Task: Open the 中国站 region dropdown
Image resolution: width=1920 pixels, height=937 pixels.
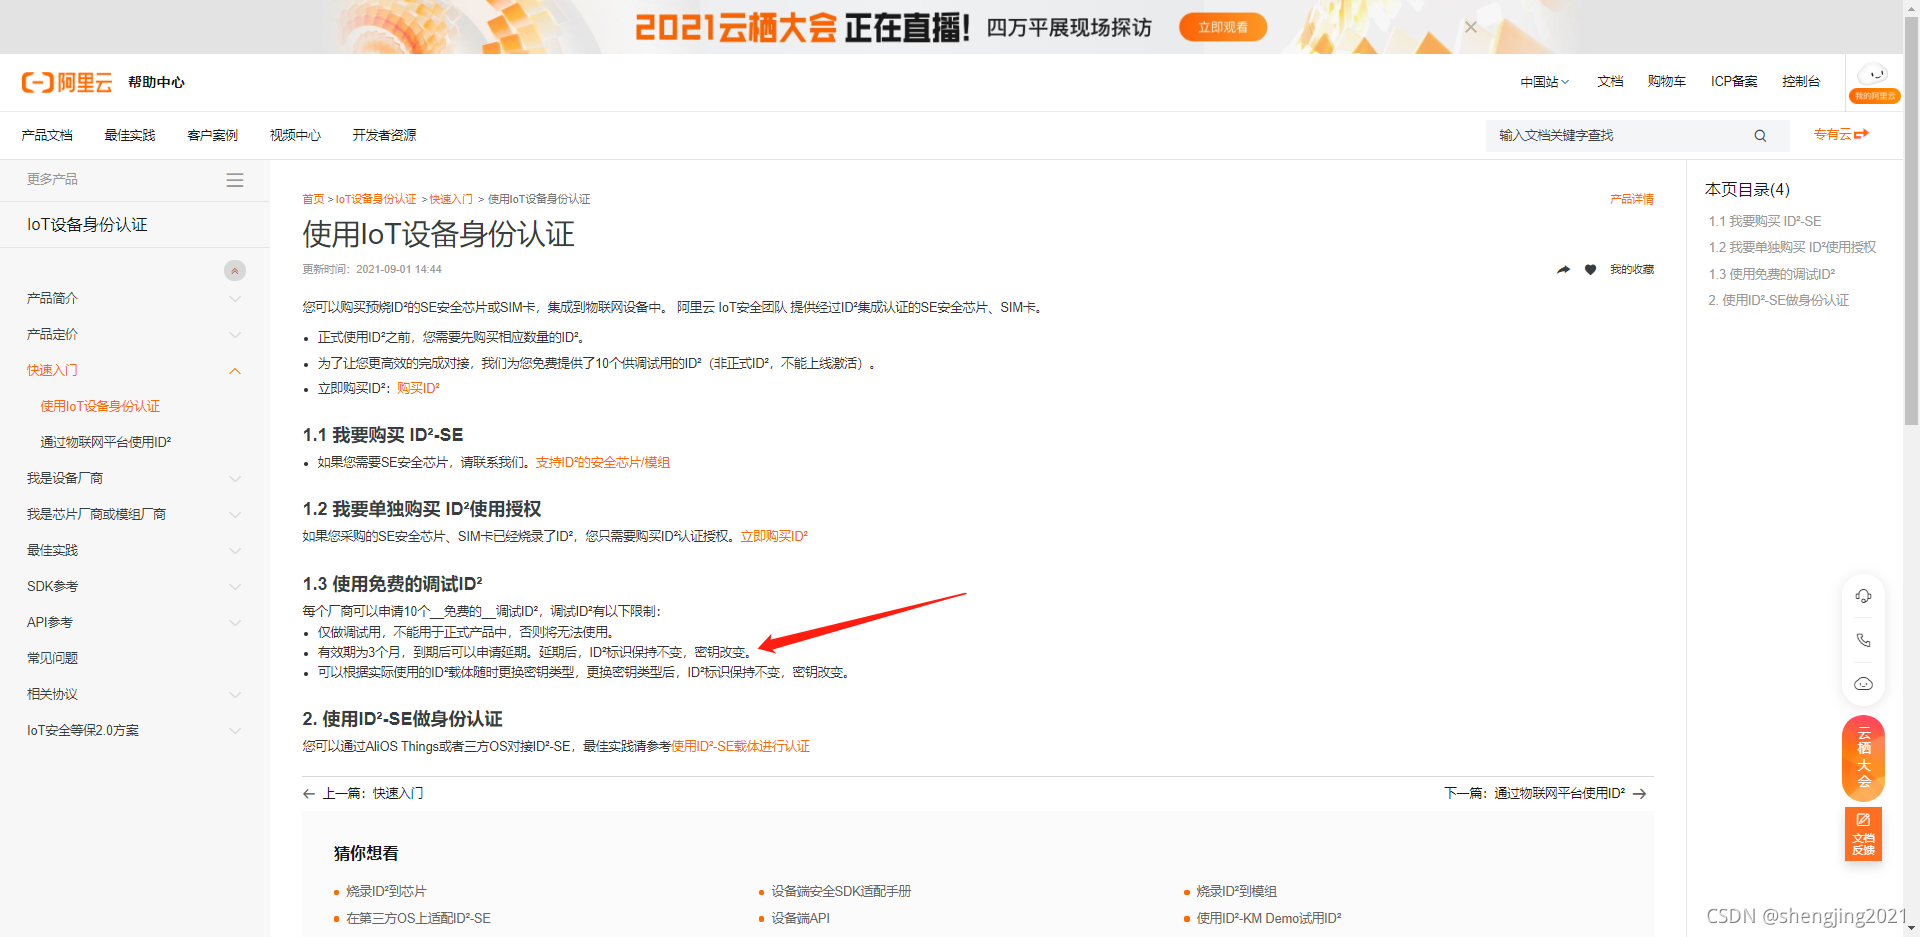Action: pyautogui.click(x=1545, y=82)
